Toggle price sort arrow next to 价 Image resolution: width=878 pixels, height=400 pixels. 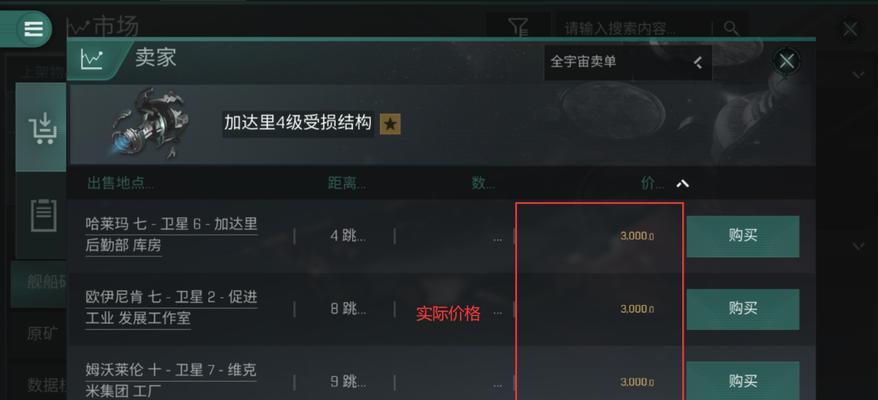pos(682,184)
